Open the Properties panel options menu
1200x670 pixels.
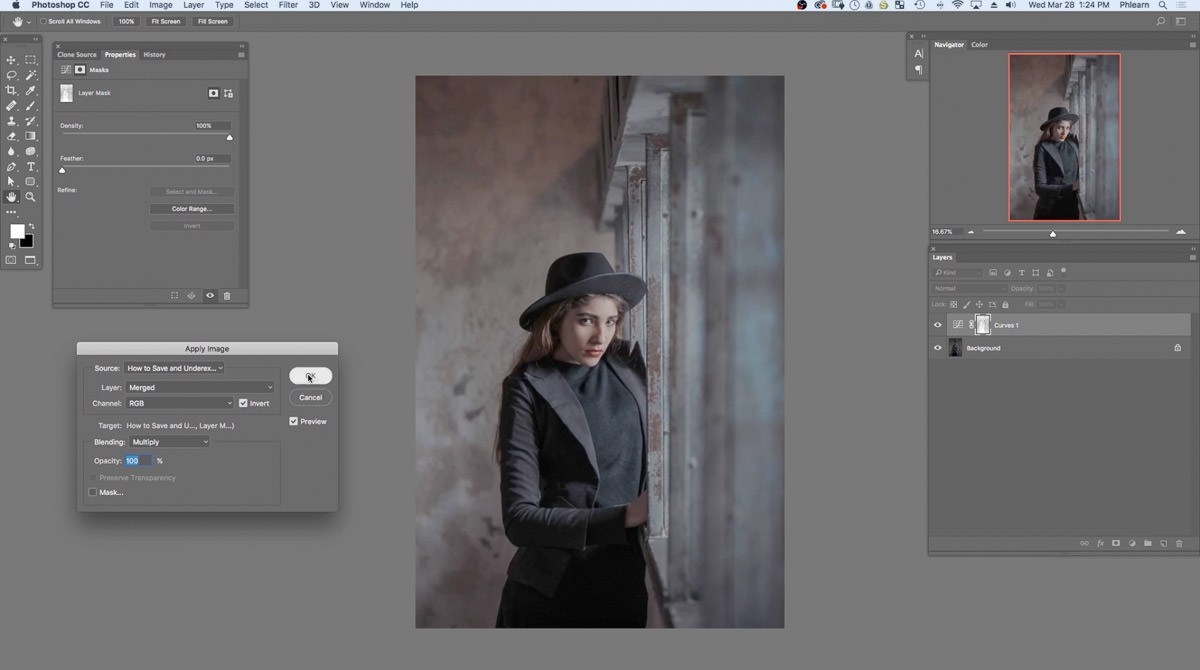click(x=241, y=55)
